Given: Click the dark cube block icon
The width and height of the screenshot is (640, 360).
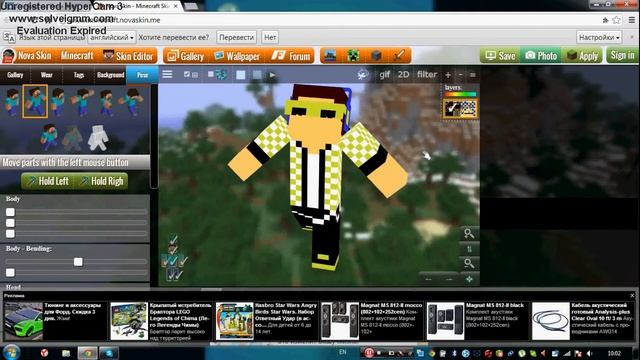Looking at the screenshot, I should 376,56.
